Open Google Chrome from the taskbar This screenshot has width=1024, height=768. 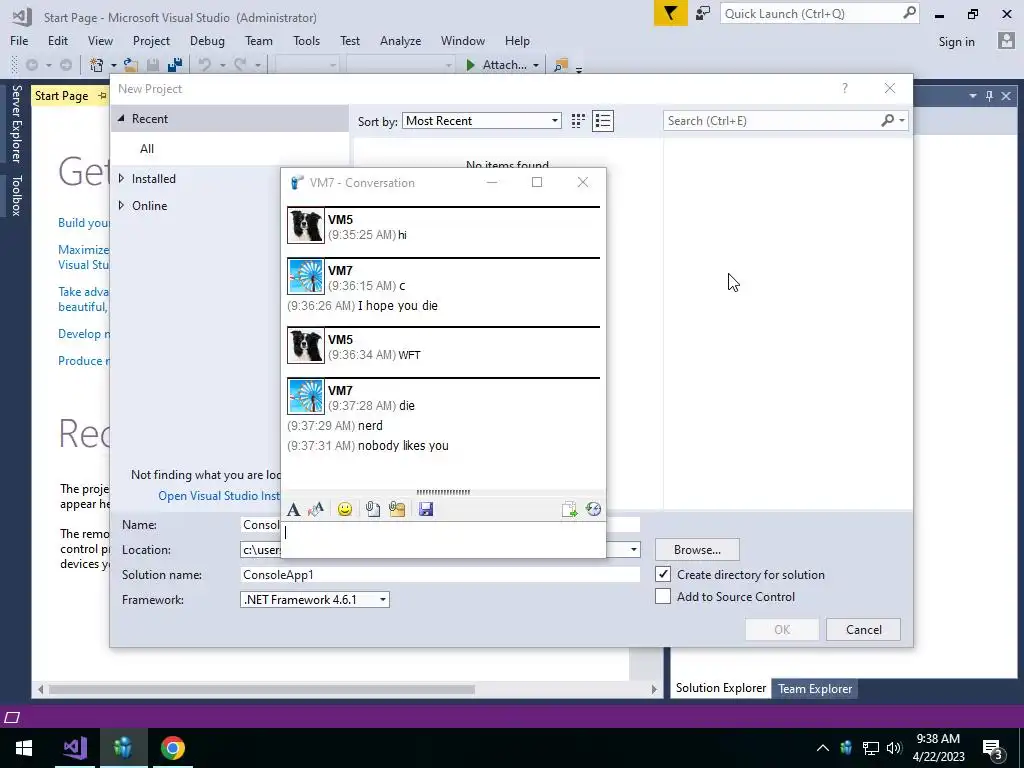pyautogui.click(x=172, y=748)
